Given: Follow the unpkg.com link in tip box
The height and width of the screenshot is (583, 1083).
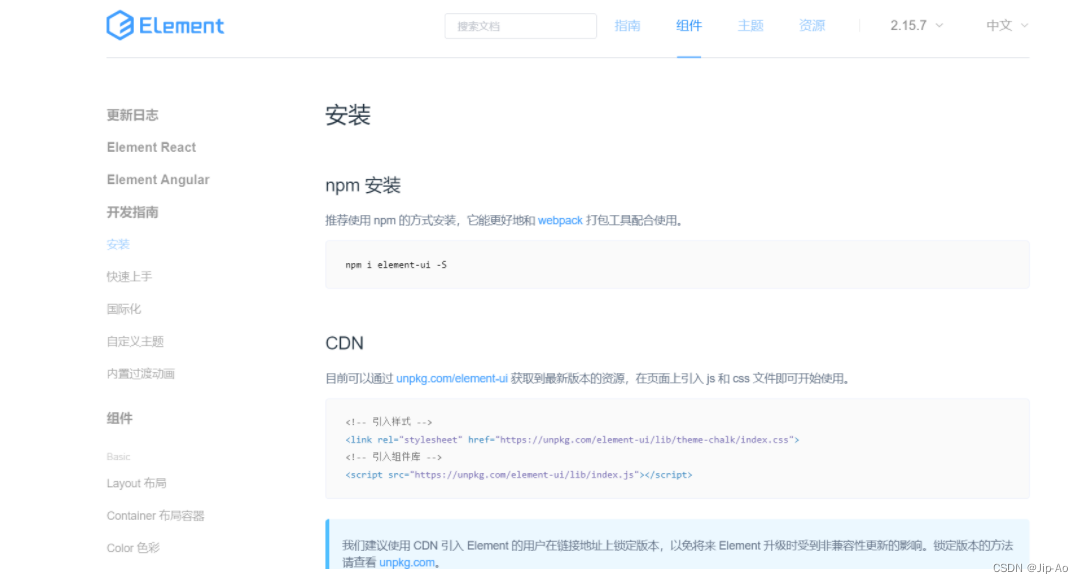Looking at the screenshot, I should pos(407,562).
